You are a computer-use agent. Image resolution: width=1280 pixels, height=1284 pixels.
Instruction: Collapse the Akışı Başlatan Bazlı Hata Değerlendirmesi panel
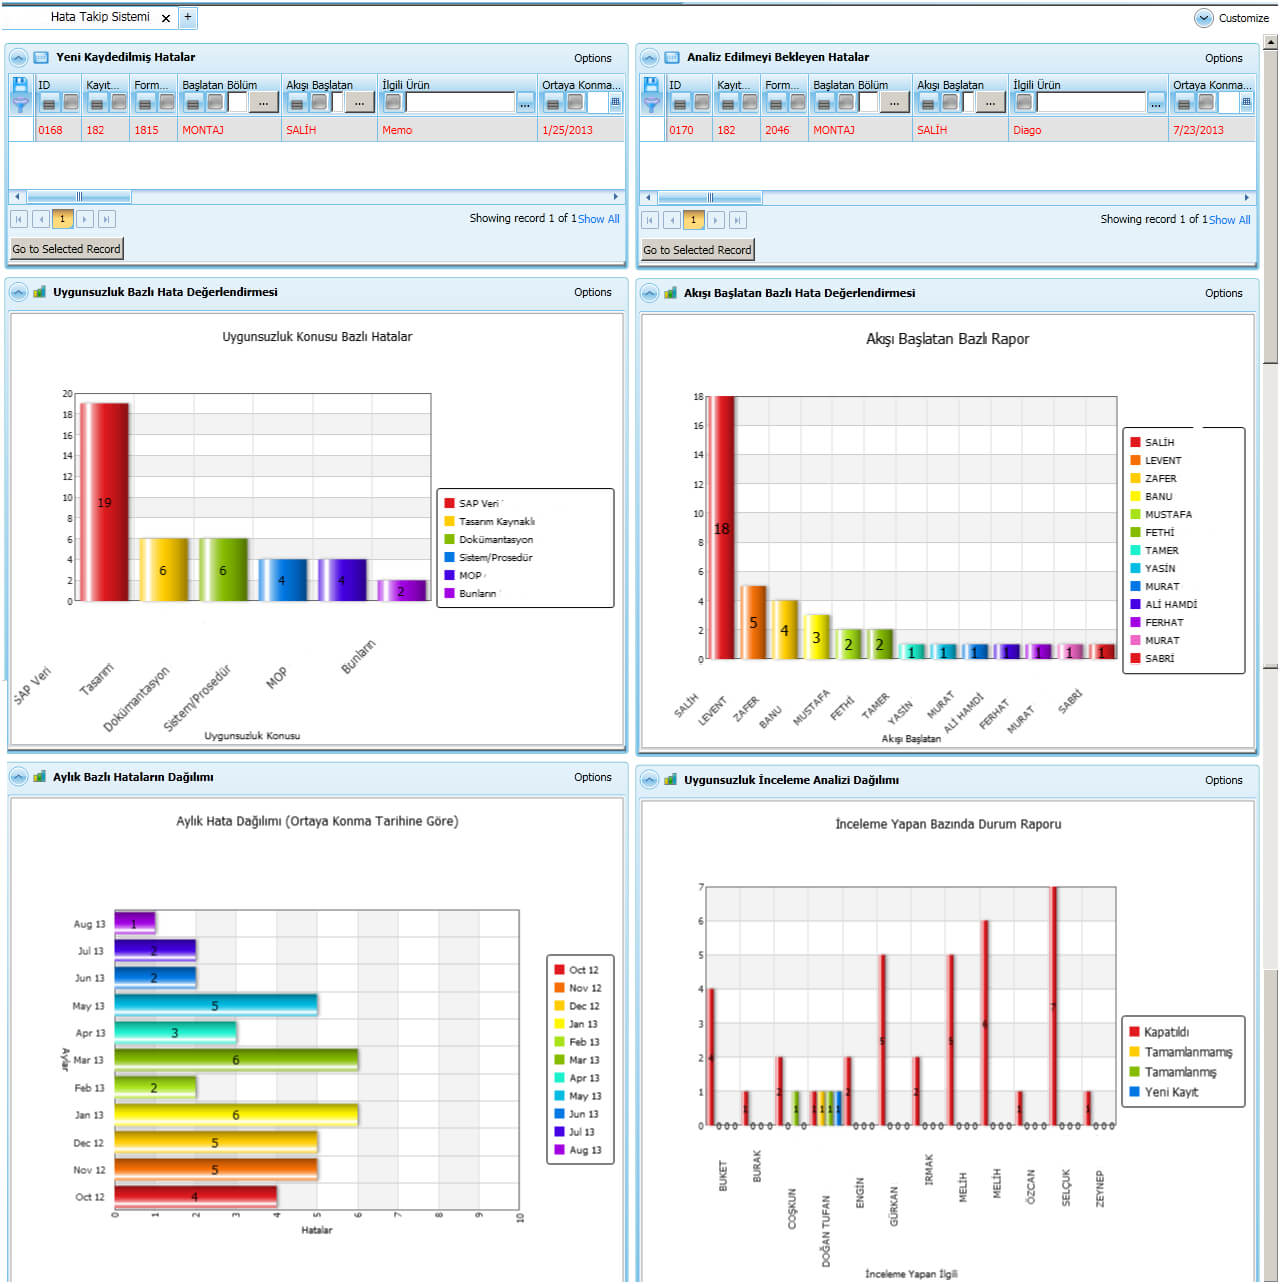(649, 293)
